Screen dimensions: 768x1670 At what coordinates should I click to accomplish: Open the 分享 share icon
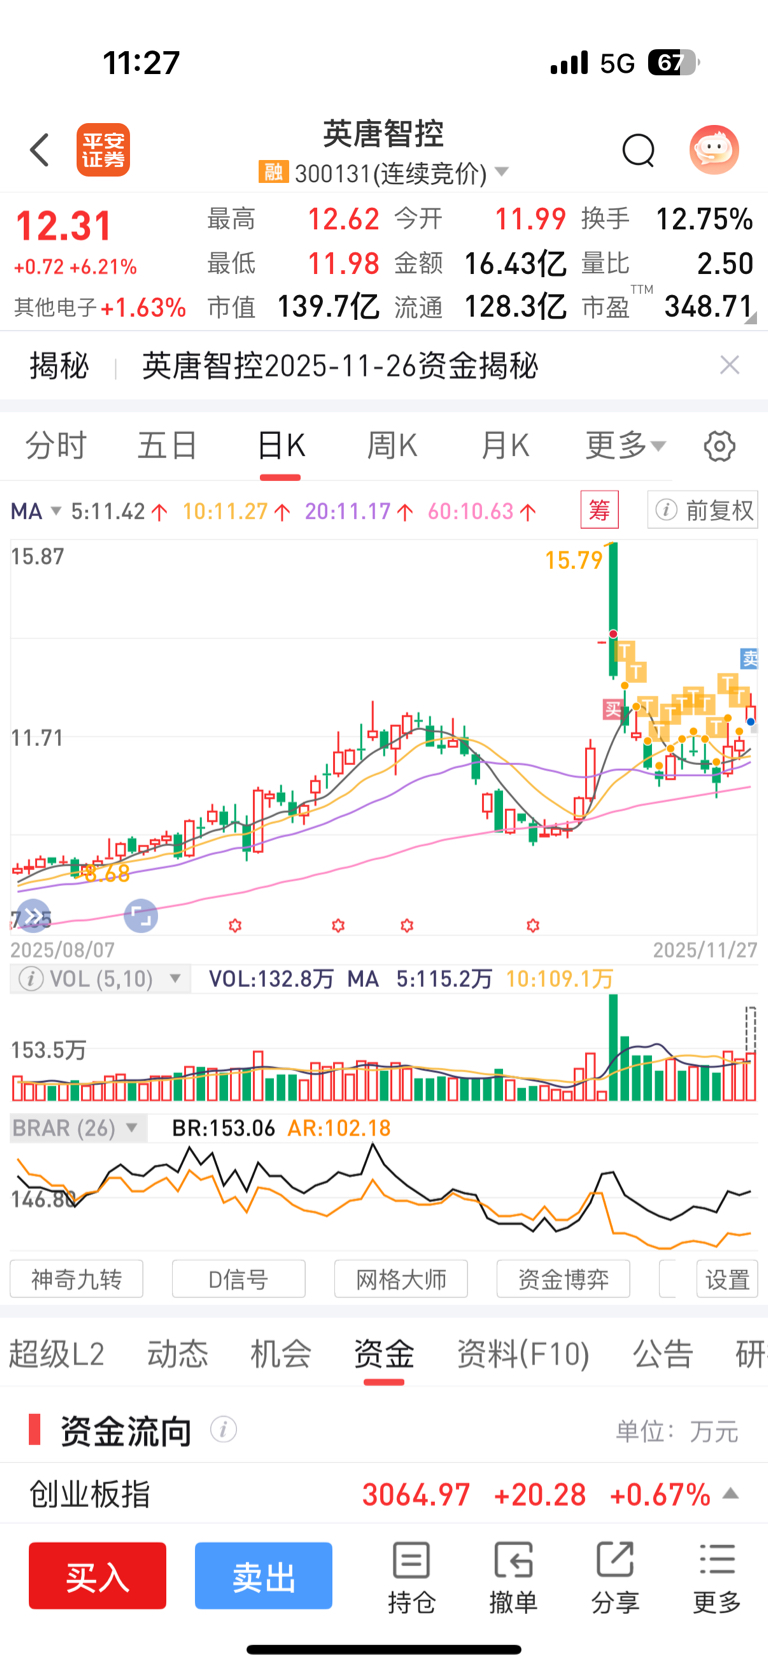click(x=615, y=1577)
